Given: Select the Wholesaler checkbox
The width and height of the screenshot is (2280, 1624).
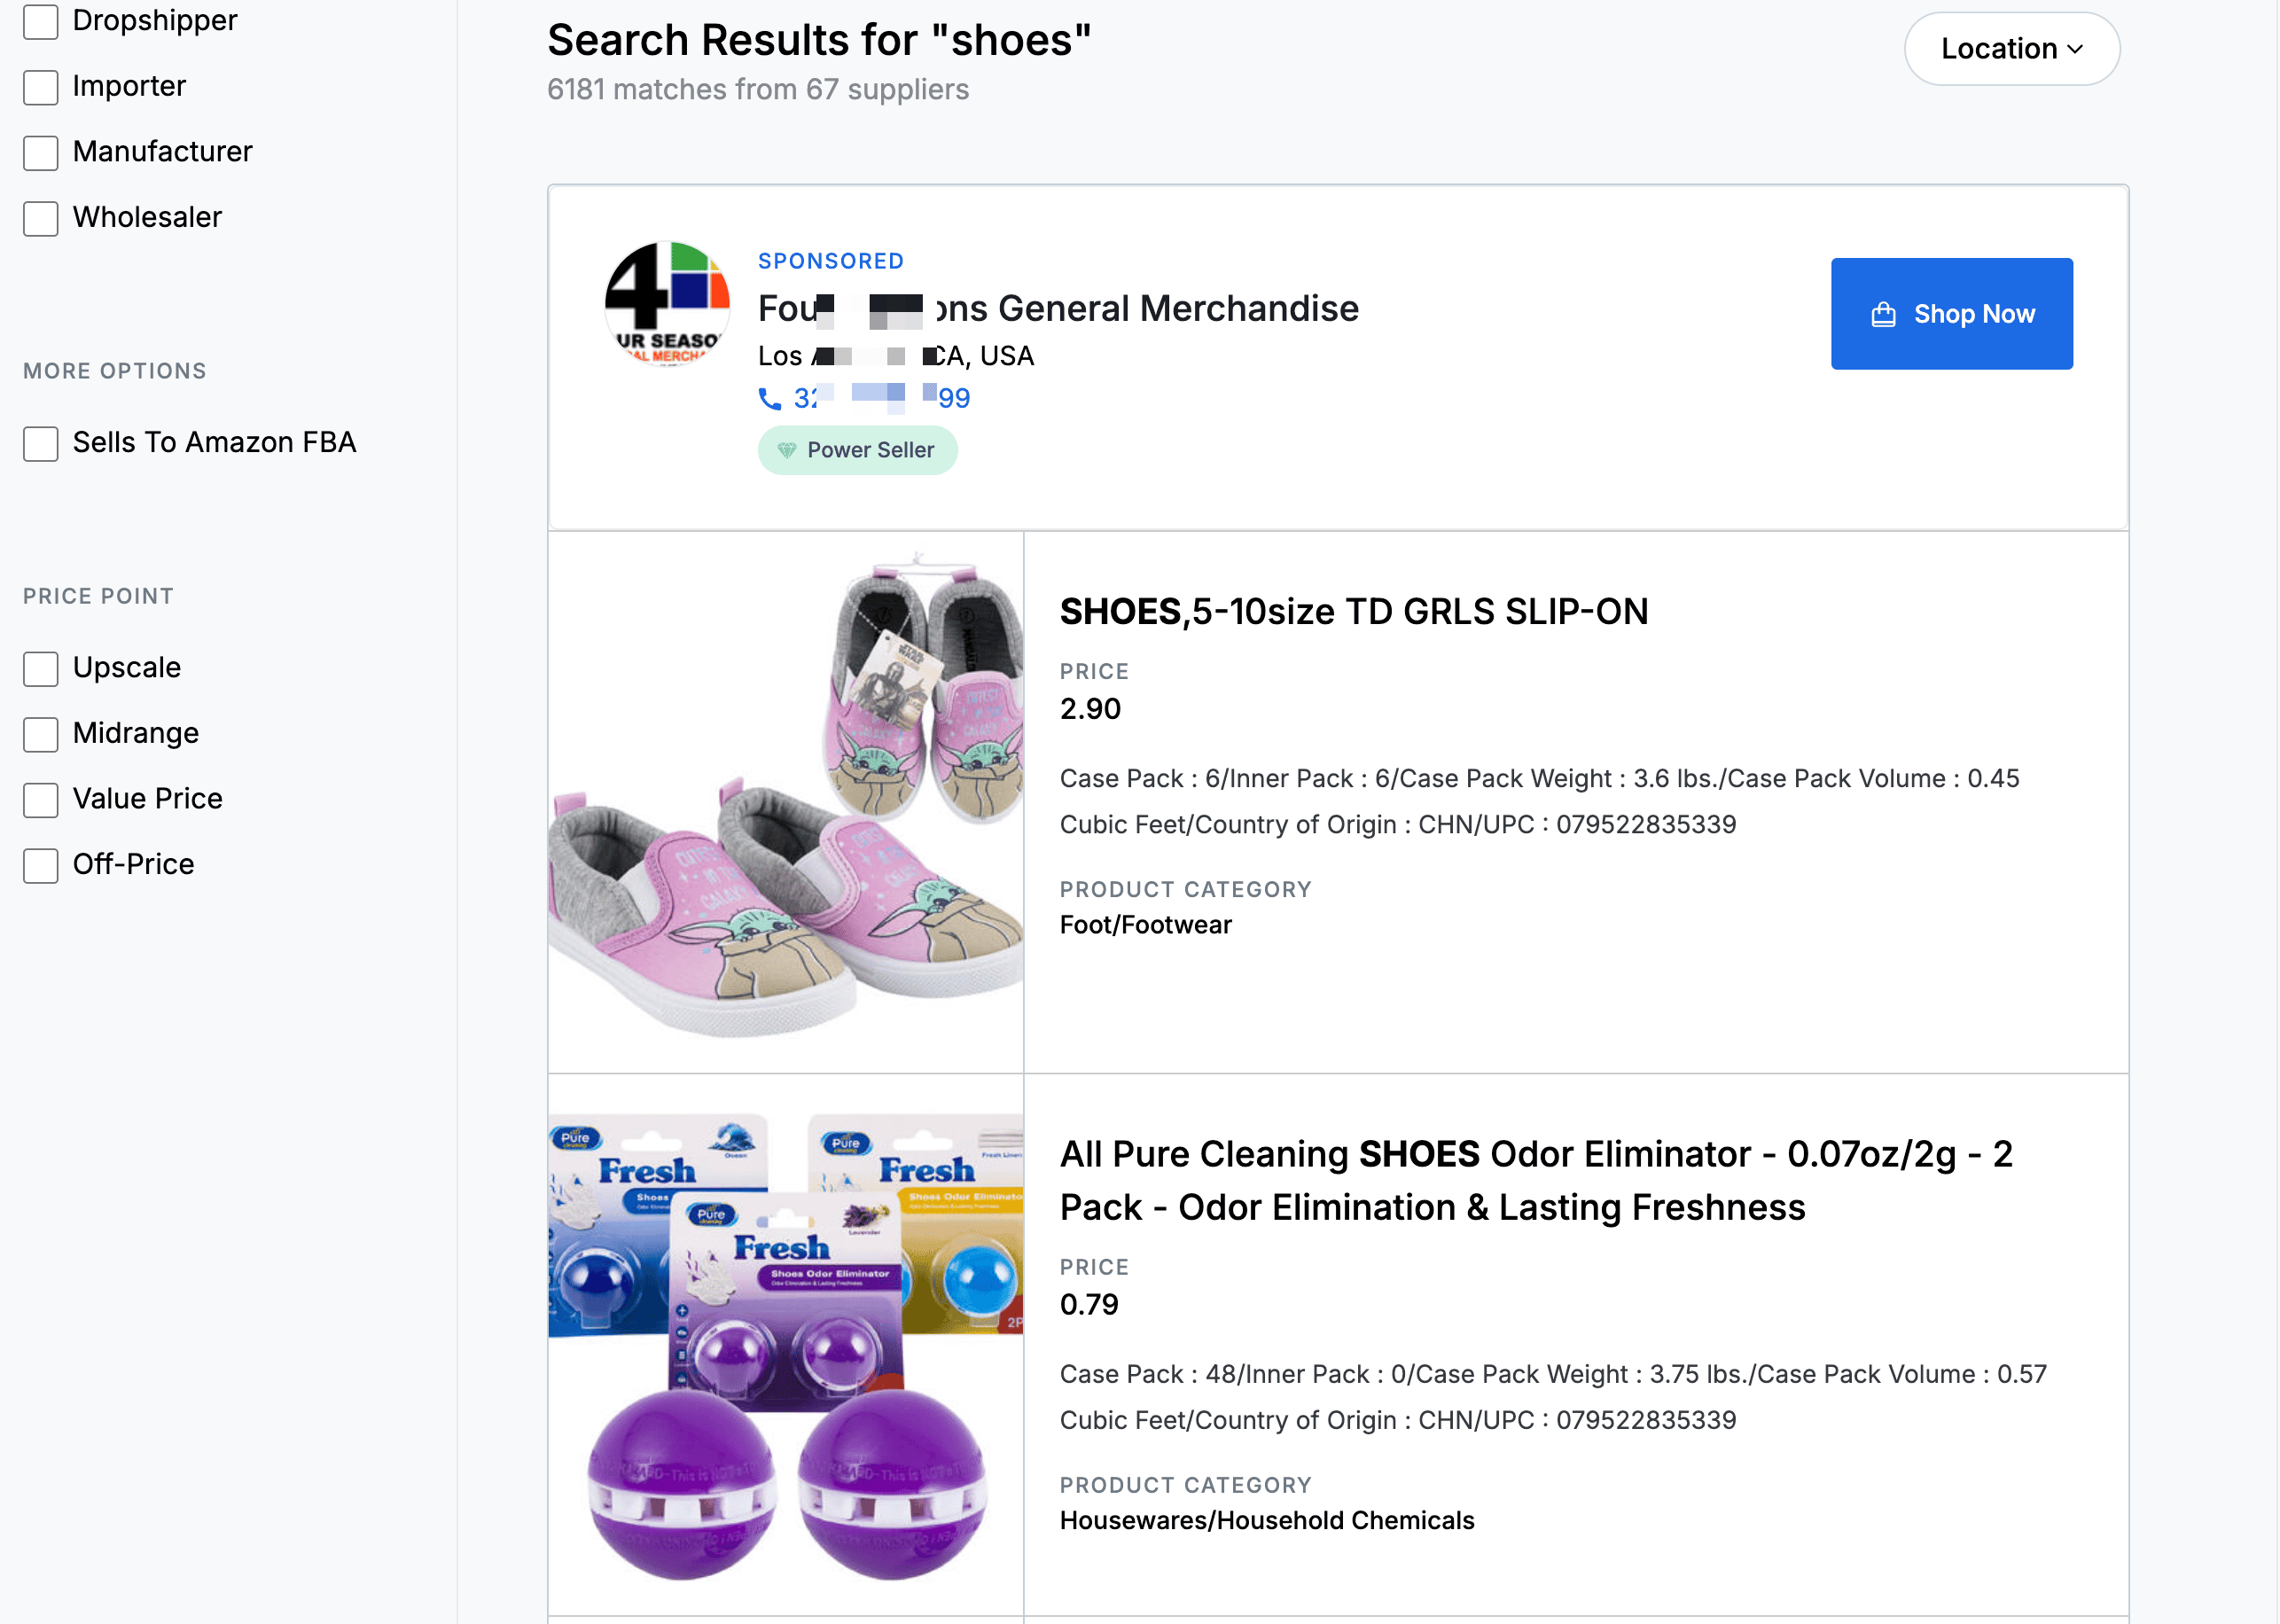Looking at the screenshot, I should click(x=41, y=218).
